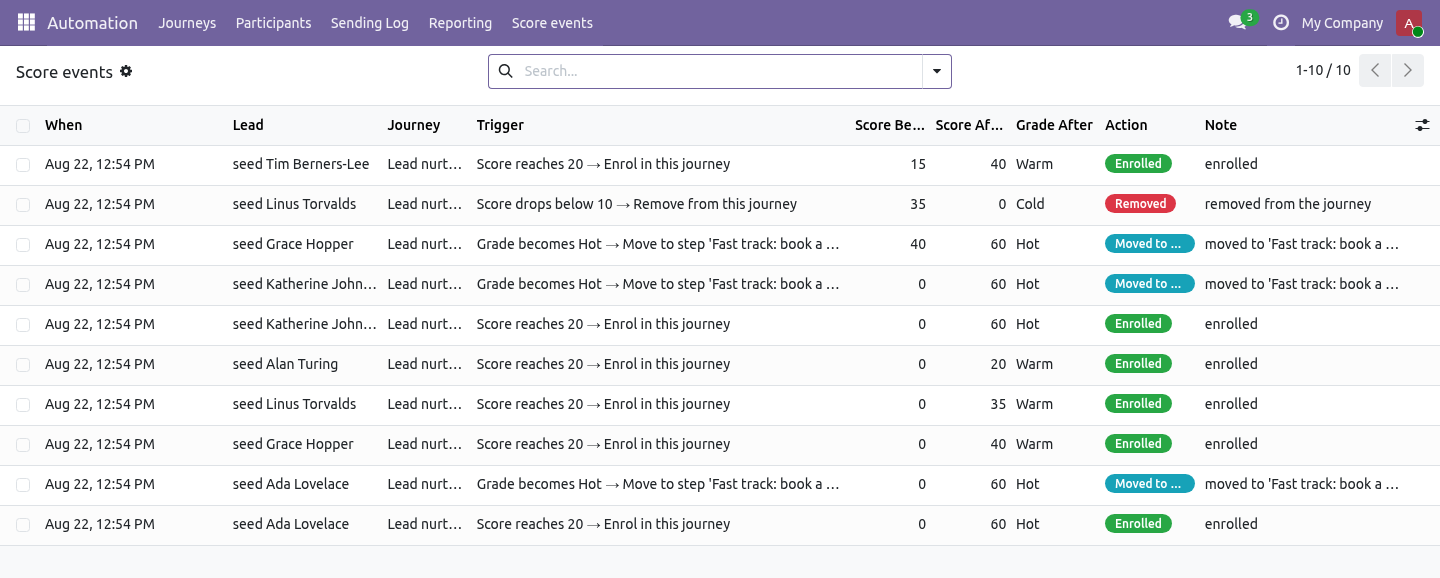Sort by the Trigger column header
Image resolution: width=1440 pixels, height=578 pixels.
pos(500,125)
